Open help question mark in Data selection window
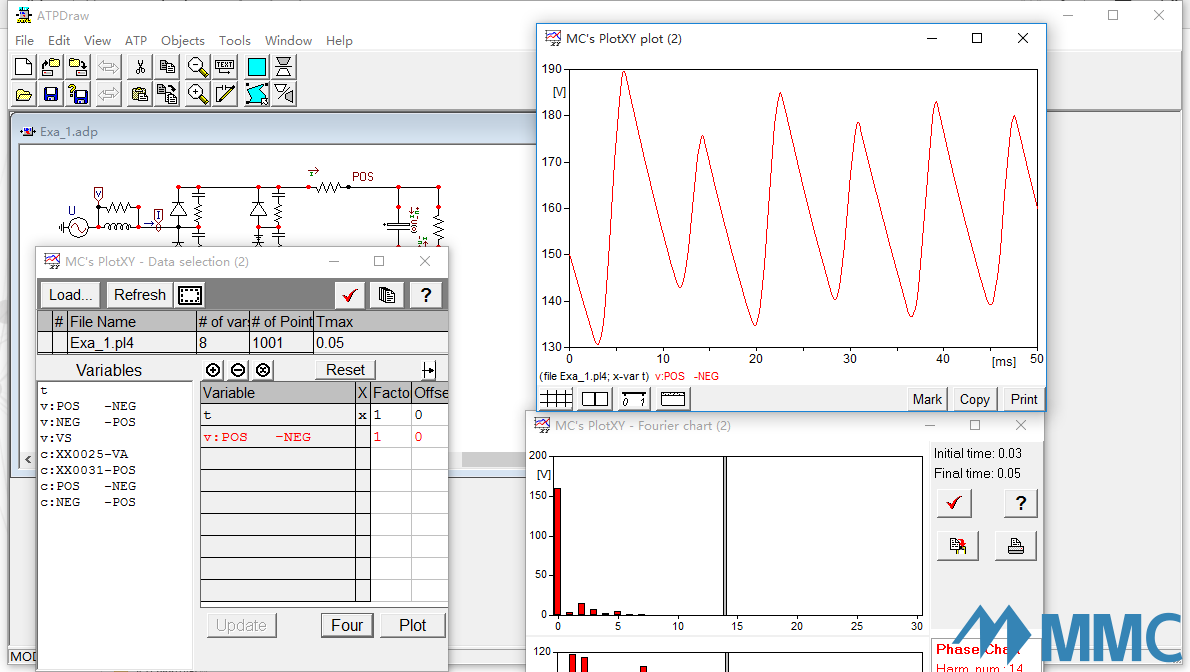The width and height of the screenshot is (1190, 672). [x=426, y=295]
